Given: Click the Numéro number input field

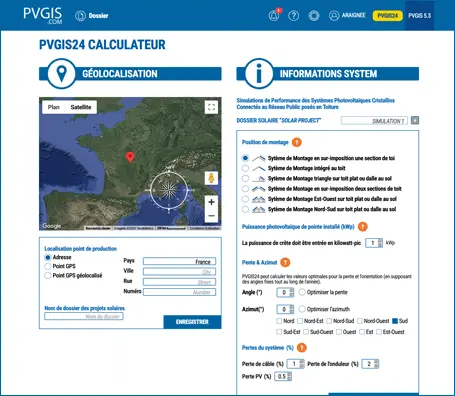Looking at the screenshot, I should click(x=179, y=292).
